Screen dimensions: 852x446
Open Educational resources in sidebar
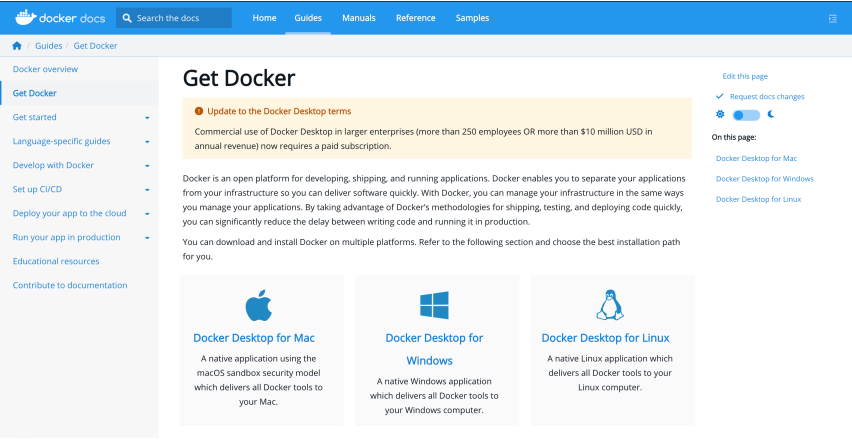pos(56,261)
